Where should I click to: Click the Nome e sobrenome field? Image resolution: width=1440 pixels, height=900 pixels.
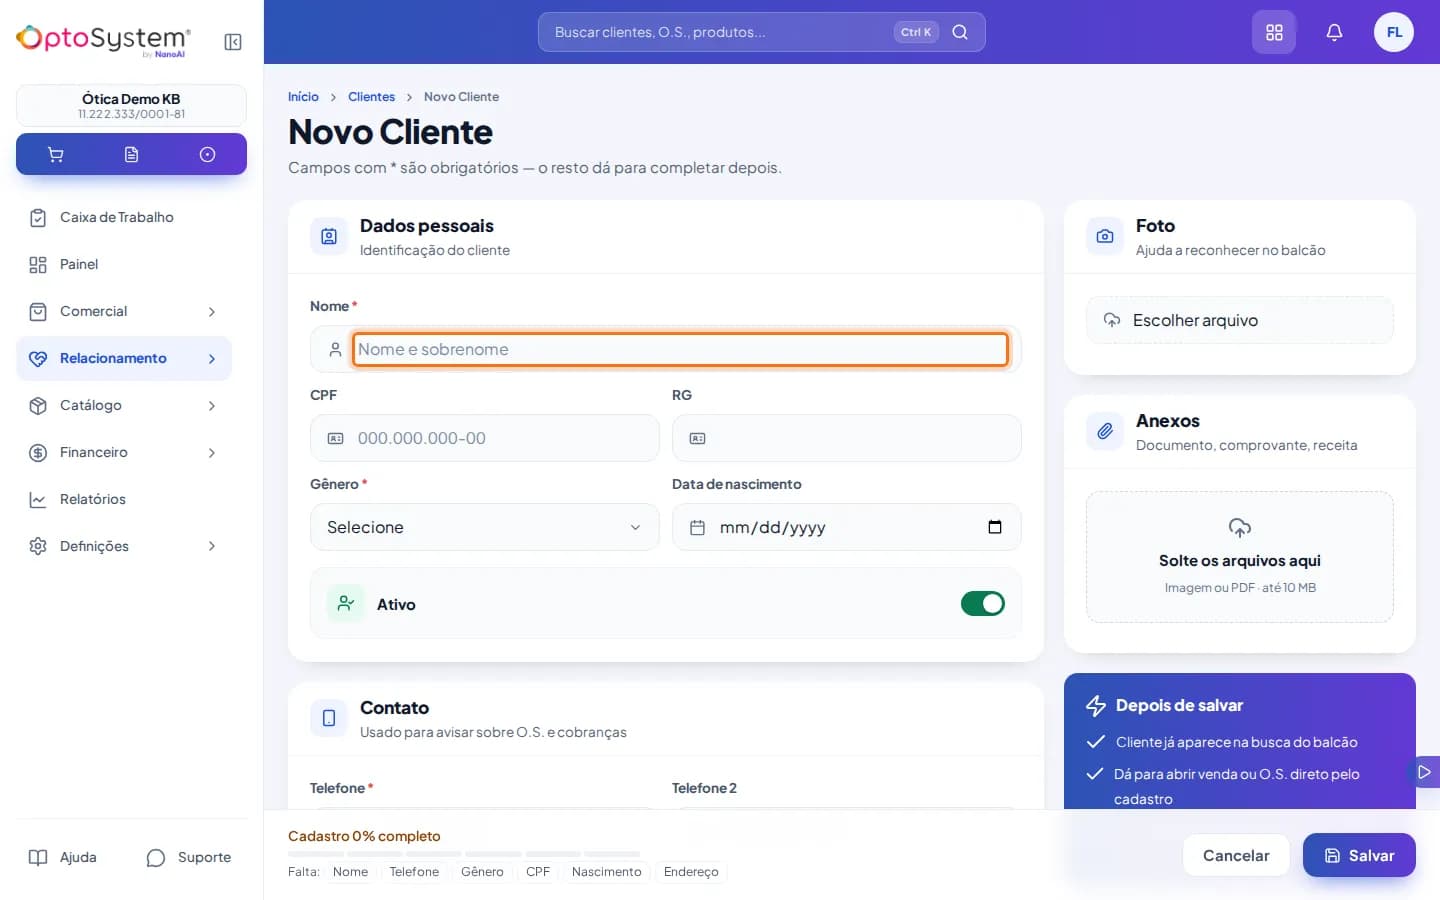[x=680, y=349]
